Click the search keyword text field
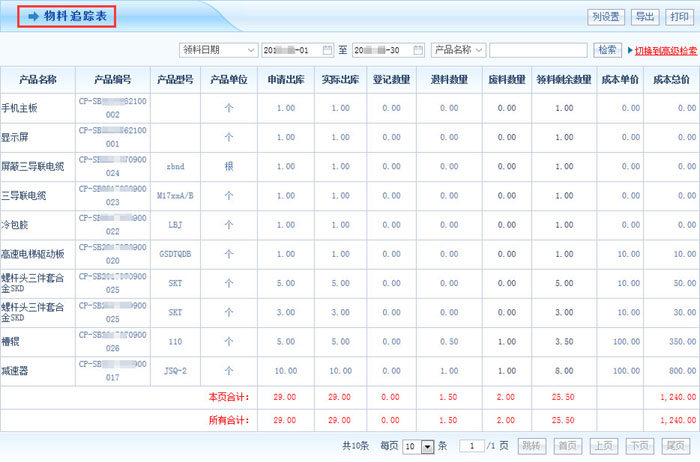 pyautogui.click(x=538, y=50)
